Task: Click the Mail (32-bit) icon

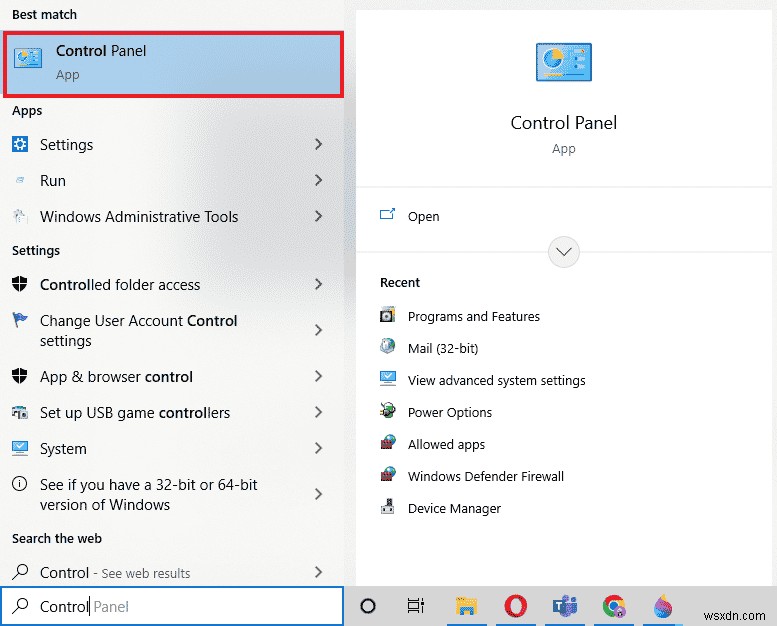Action: pos(388,346)
